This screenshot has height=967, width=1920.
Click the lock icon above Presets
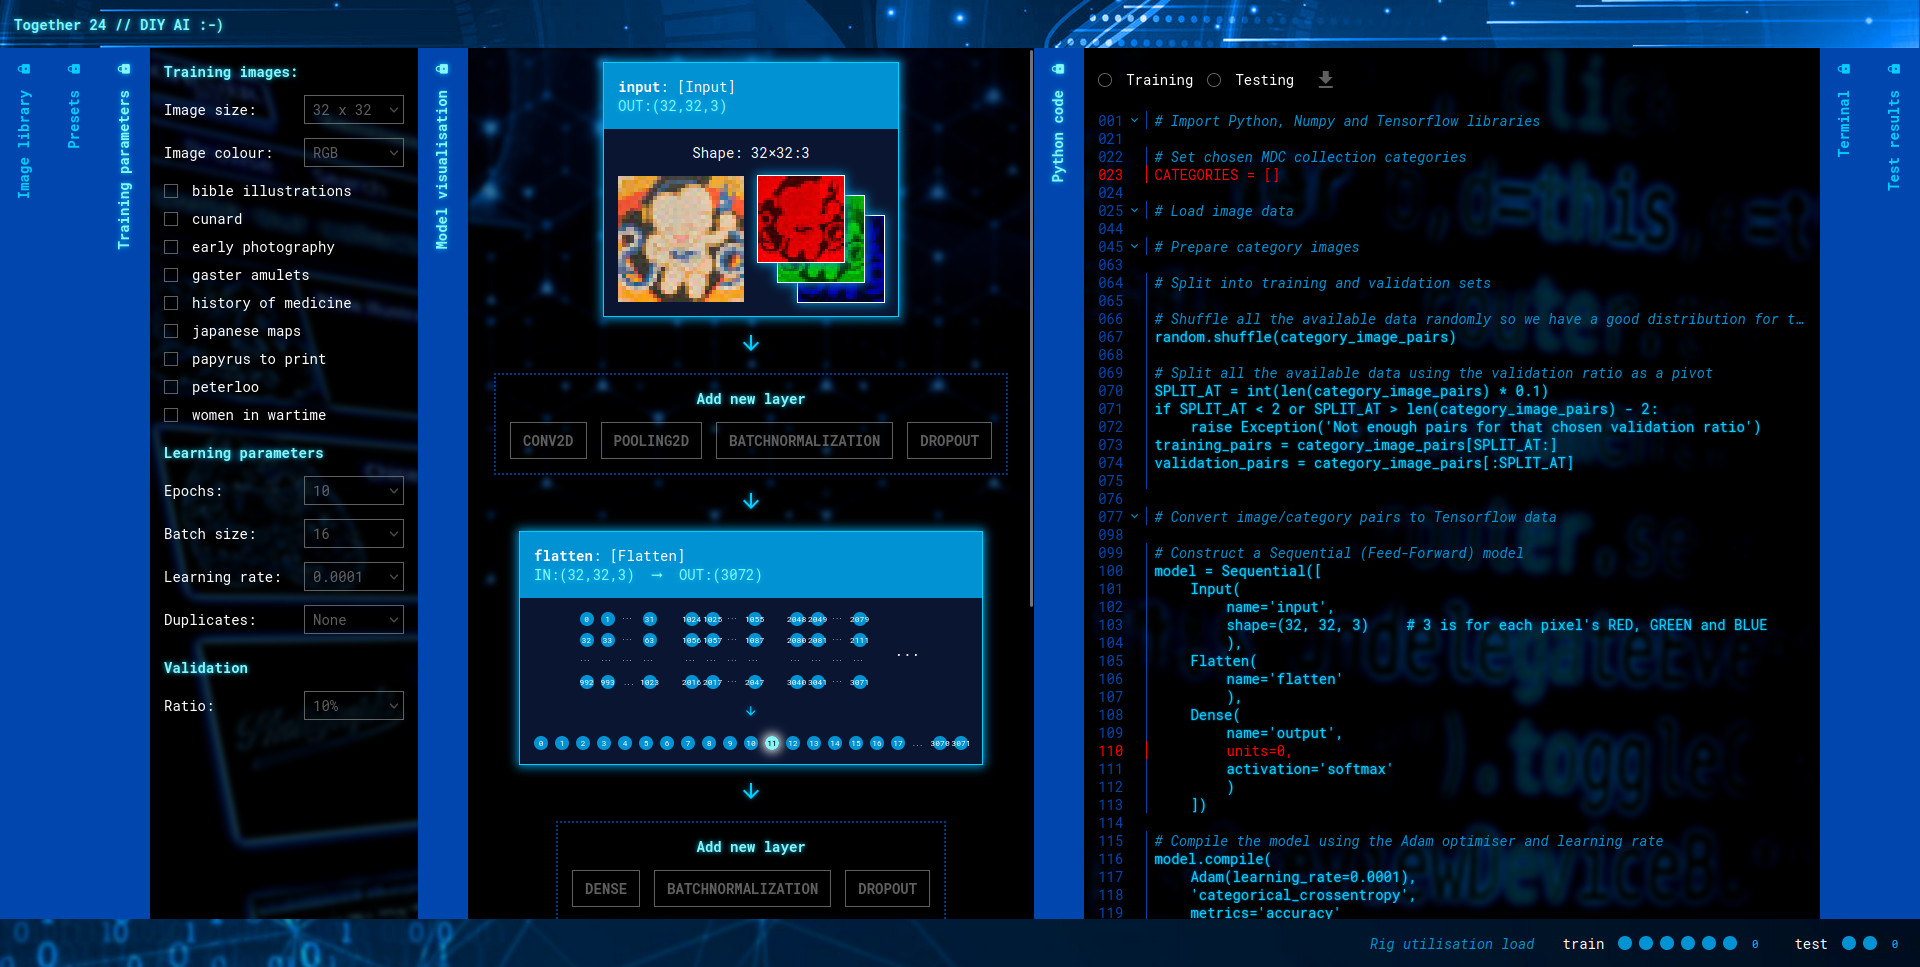coord(74,69)
